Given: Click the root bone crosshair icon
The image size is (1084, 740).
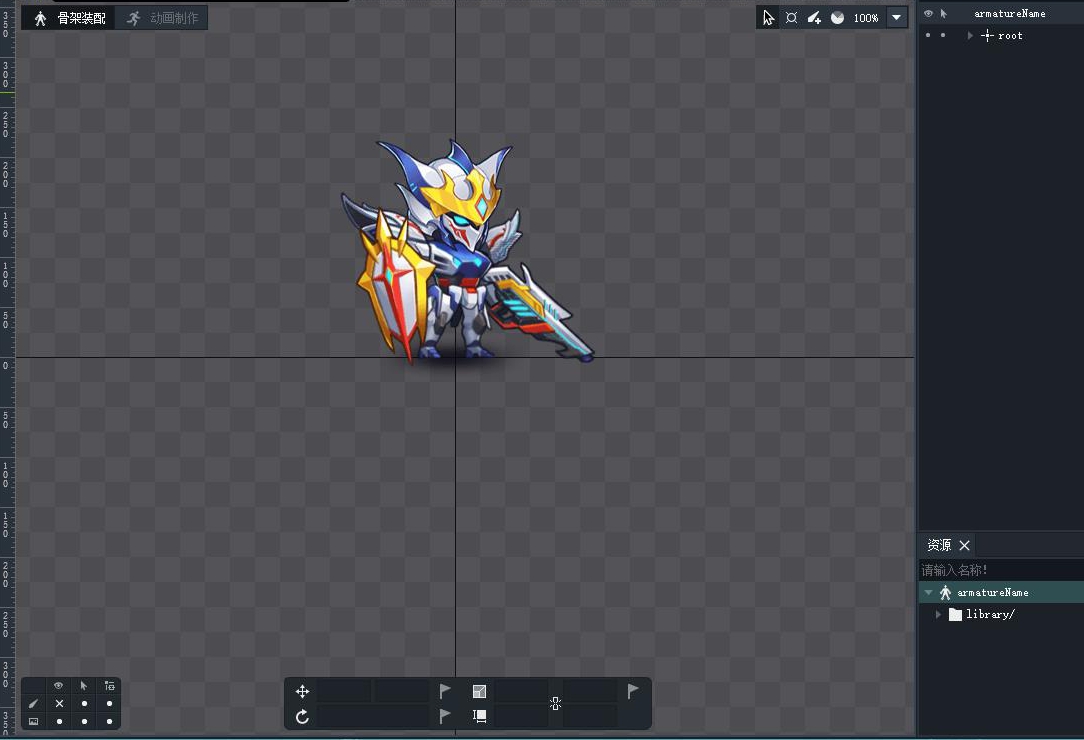Looking at the screenshot, I should point(987,35).
